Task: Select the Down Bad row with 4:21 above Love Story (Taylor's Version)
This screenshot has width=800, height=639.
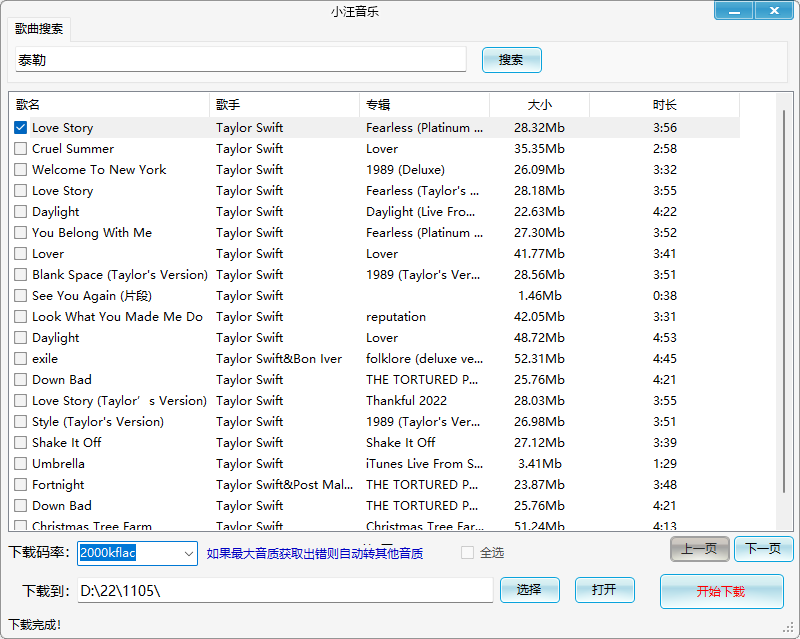Action: pyautogui.click(x=374, y=380)
